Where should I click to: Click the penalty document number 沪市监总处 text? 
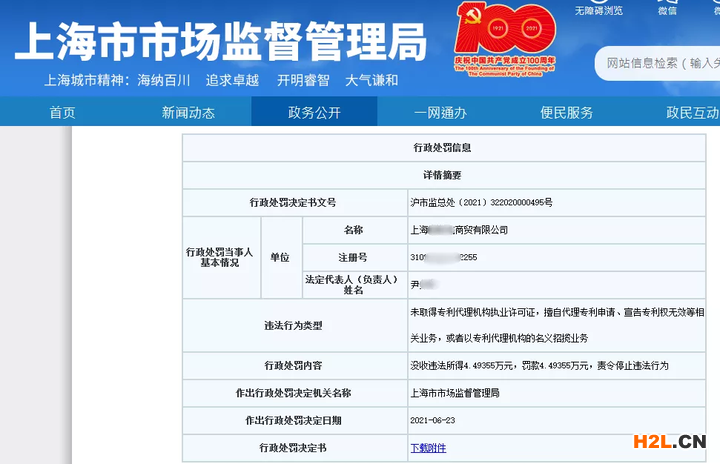(x=481, y=202)
